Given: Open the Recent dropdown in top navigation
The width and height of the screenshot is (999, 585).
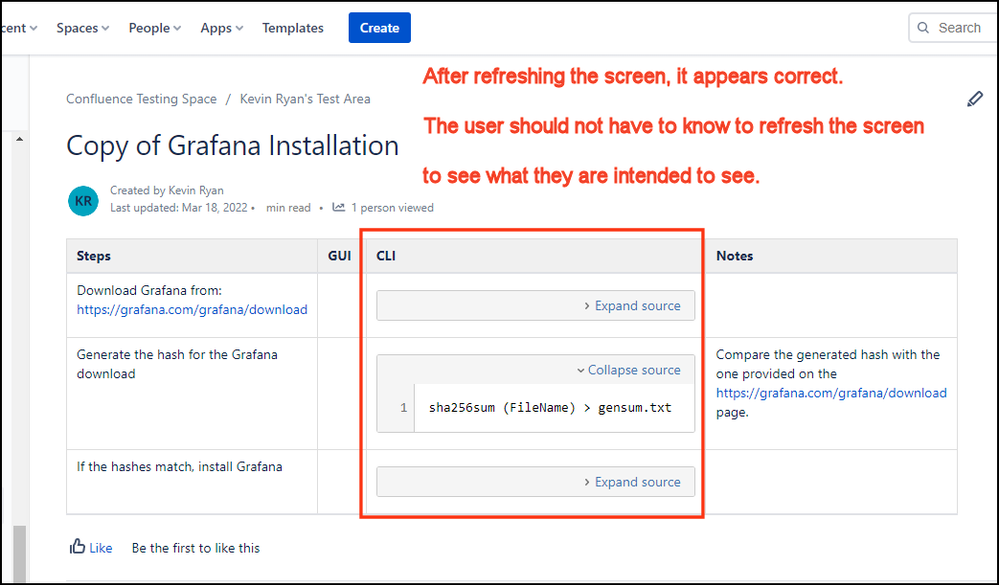Looking at the screenshot, I should pos(19,28).
